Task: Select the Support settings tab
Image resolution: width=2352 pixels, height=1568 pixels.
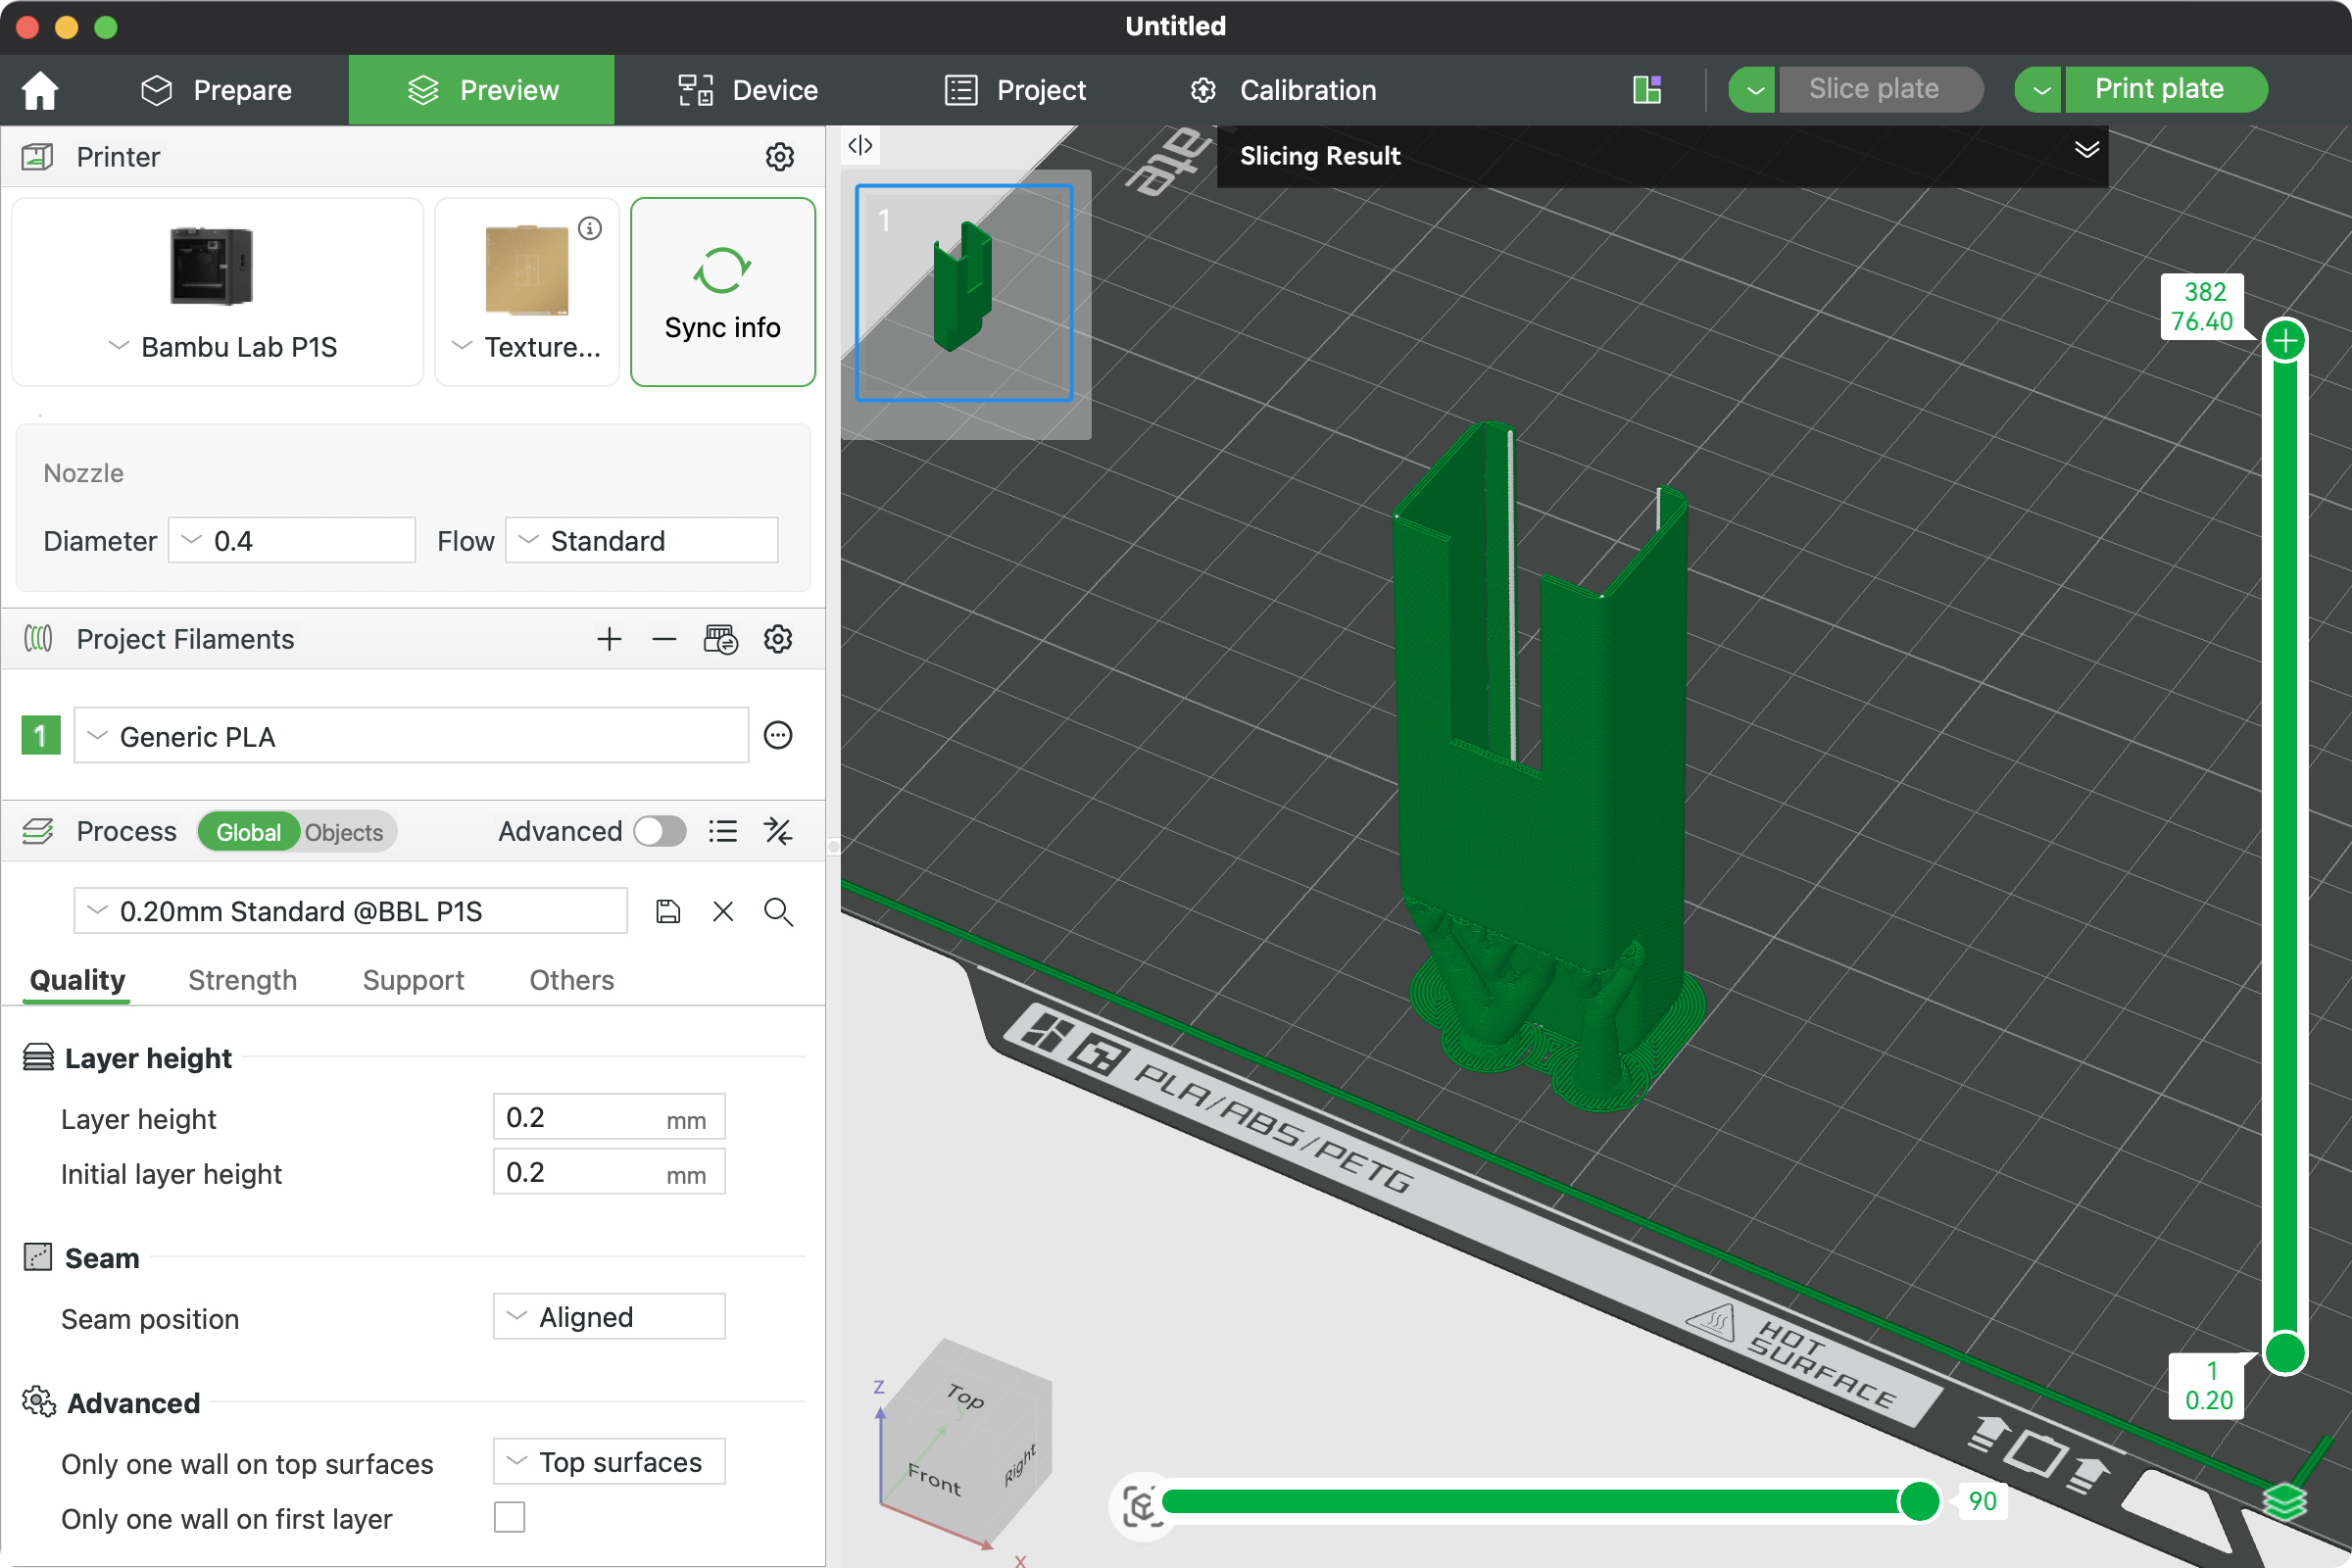Action: point(413,980)
